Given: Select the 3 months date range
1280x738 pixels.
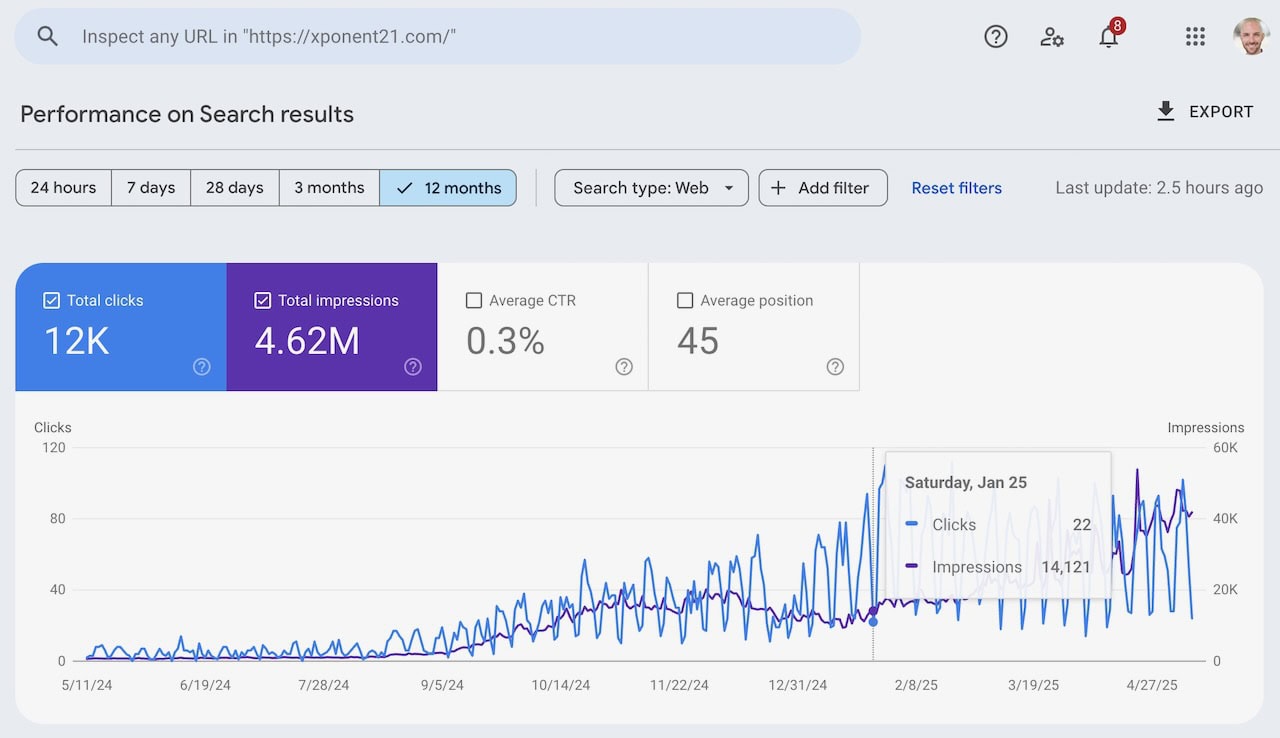Looking at the screenshot, I should pos(329,188).
